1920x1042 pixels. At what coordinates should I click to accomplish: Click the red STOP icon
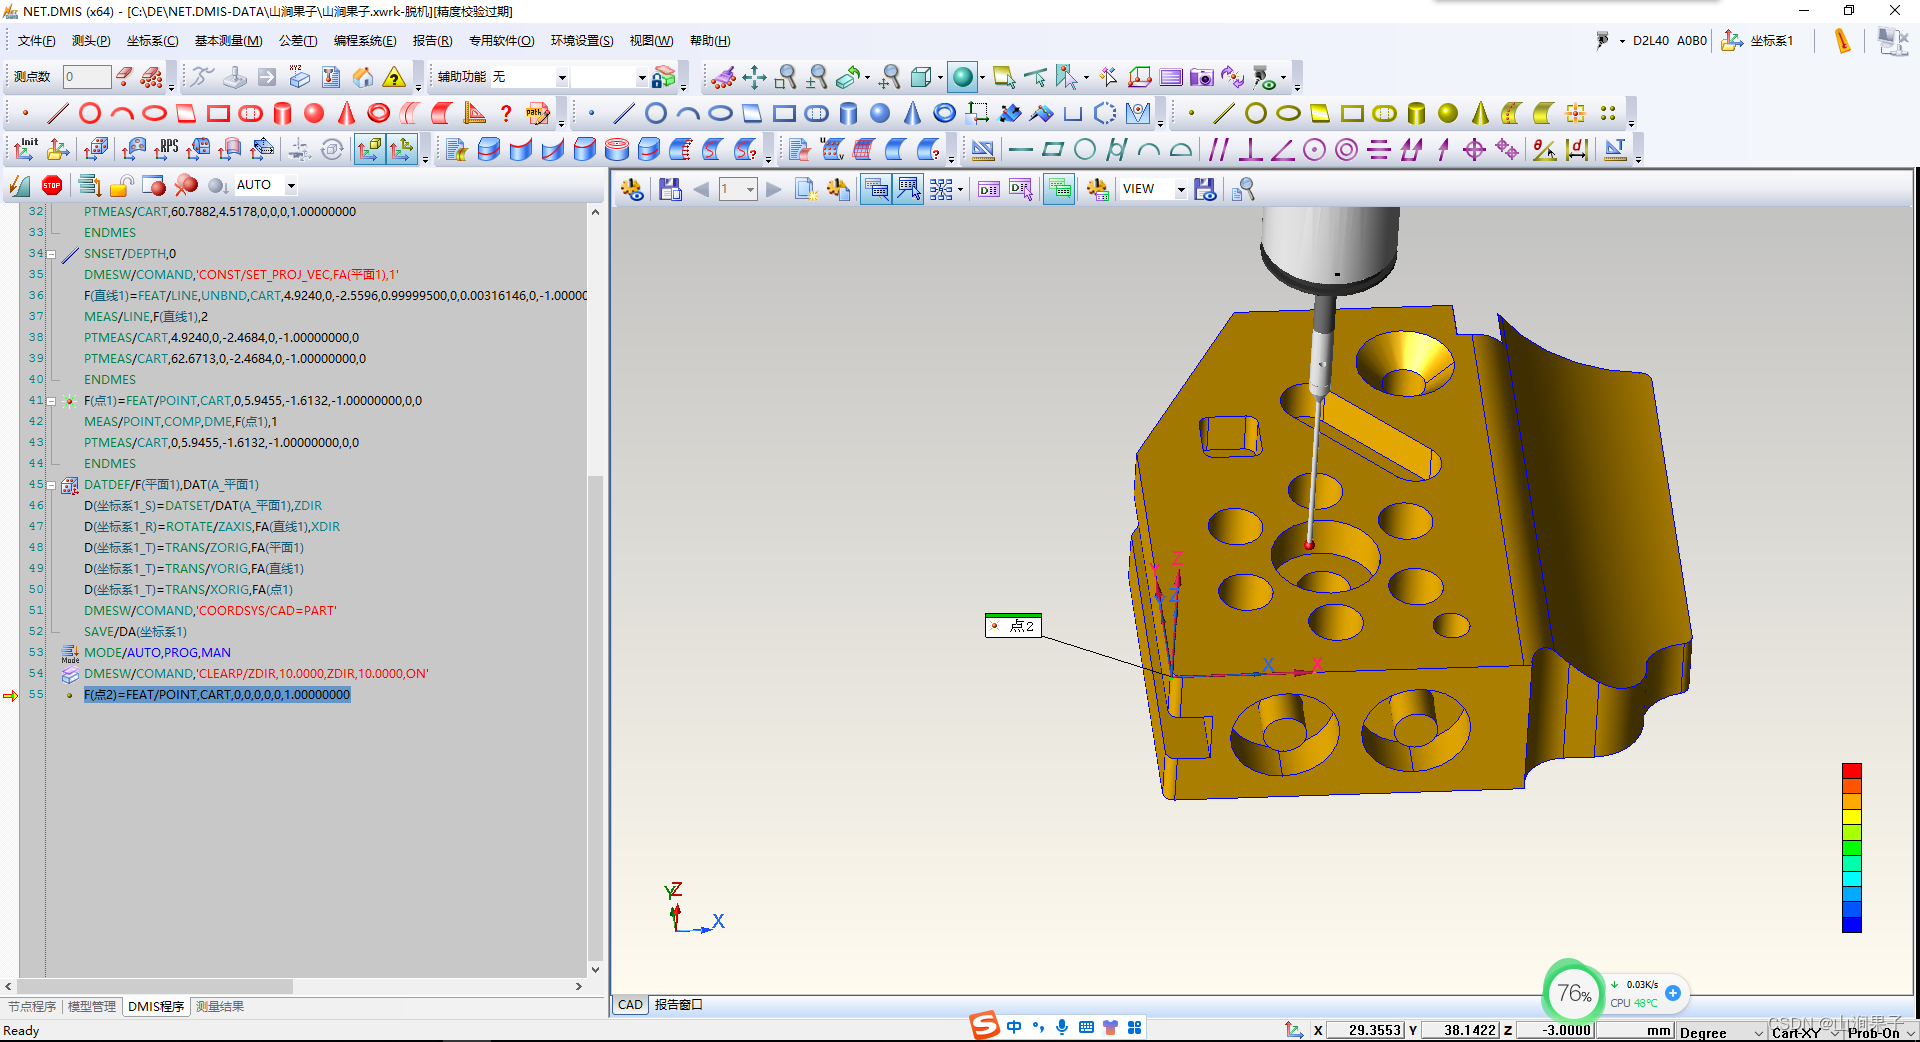pyautogui.click(x=52, y=185)
